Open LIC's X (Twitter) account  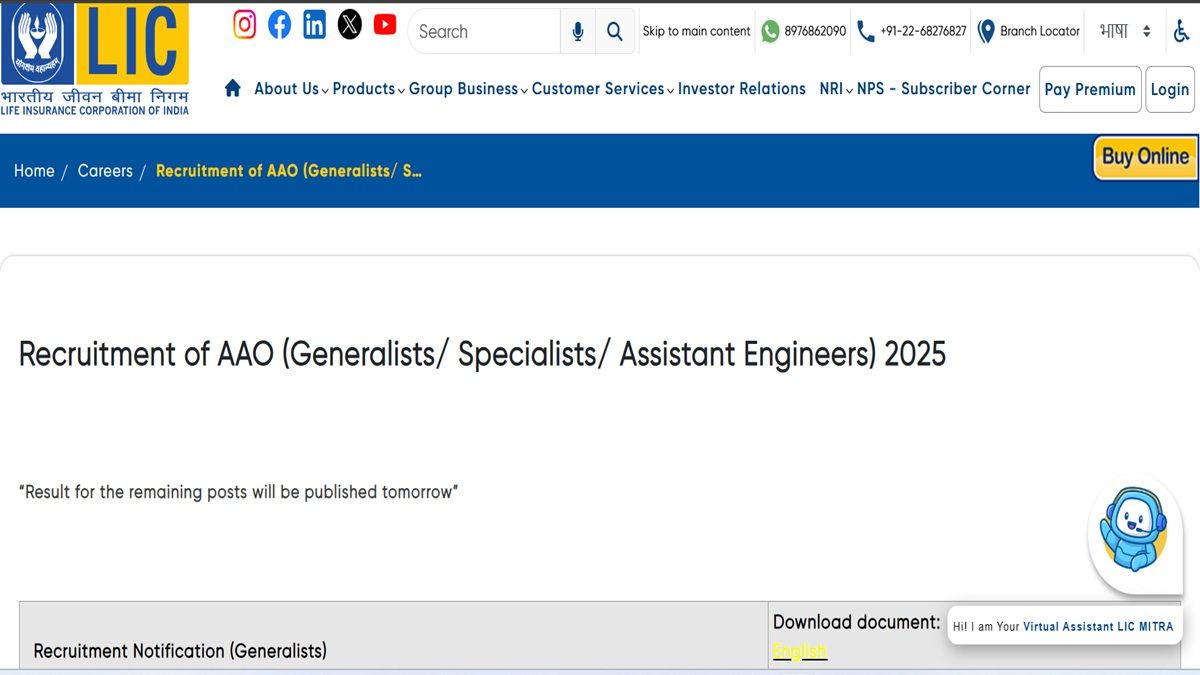click(x=349, y=24)
